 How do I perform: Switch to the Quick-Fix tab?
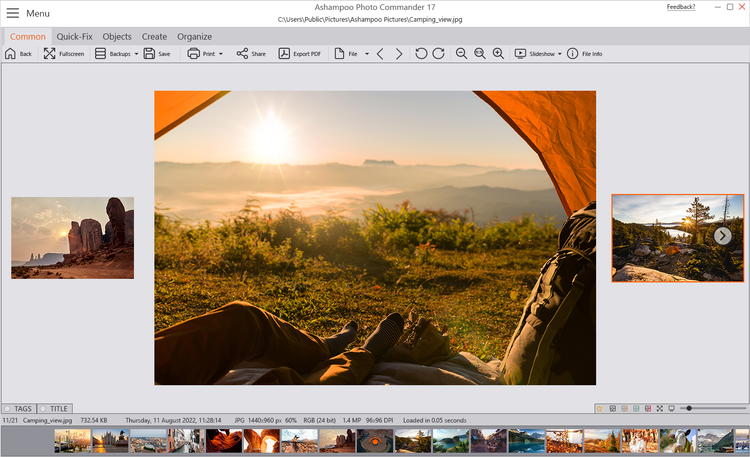[x=74, y=36]
